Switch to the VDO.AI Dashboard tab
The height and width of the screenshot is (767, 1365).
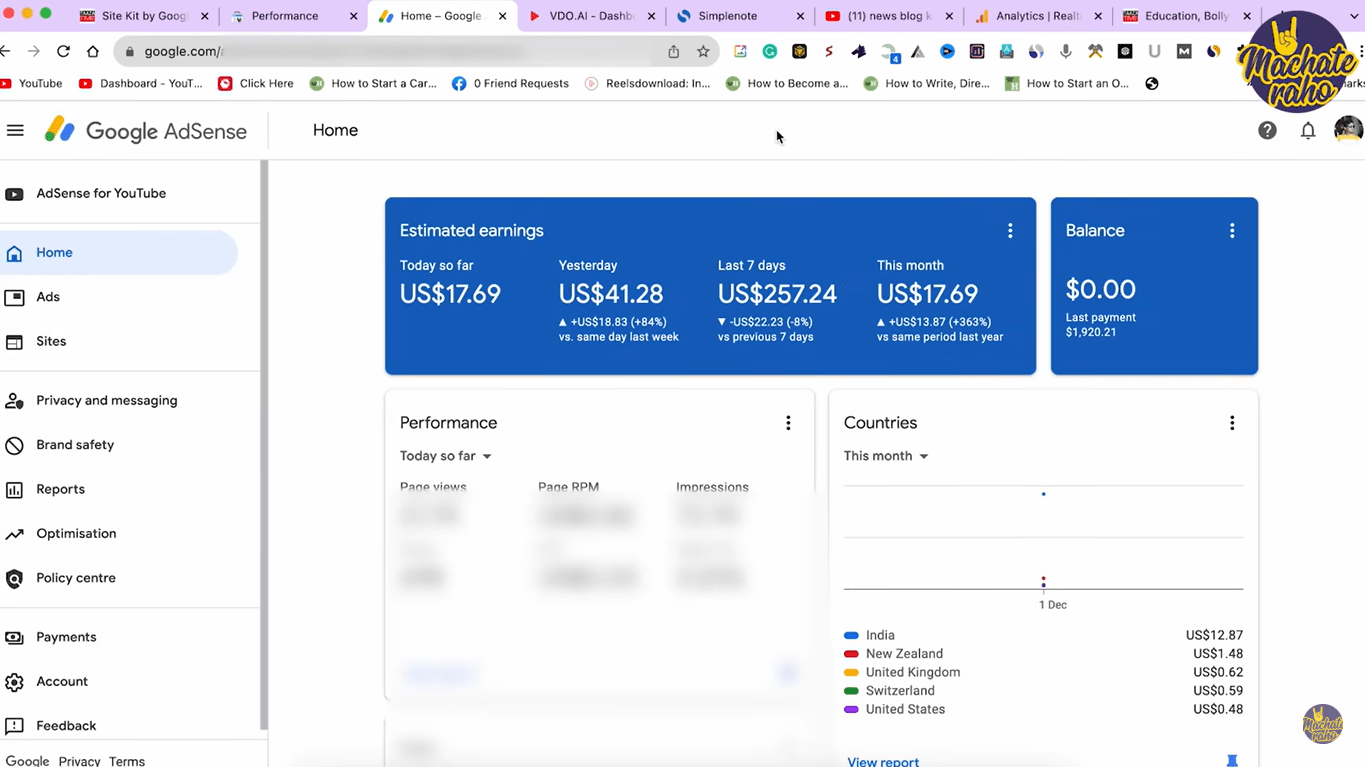pyautogui.click(x=592, y=16)
